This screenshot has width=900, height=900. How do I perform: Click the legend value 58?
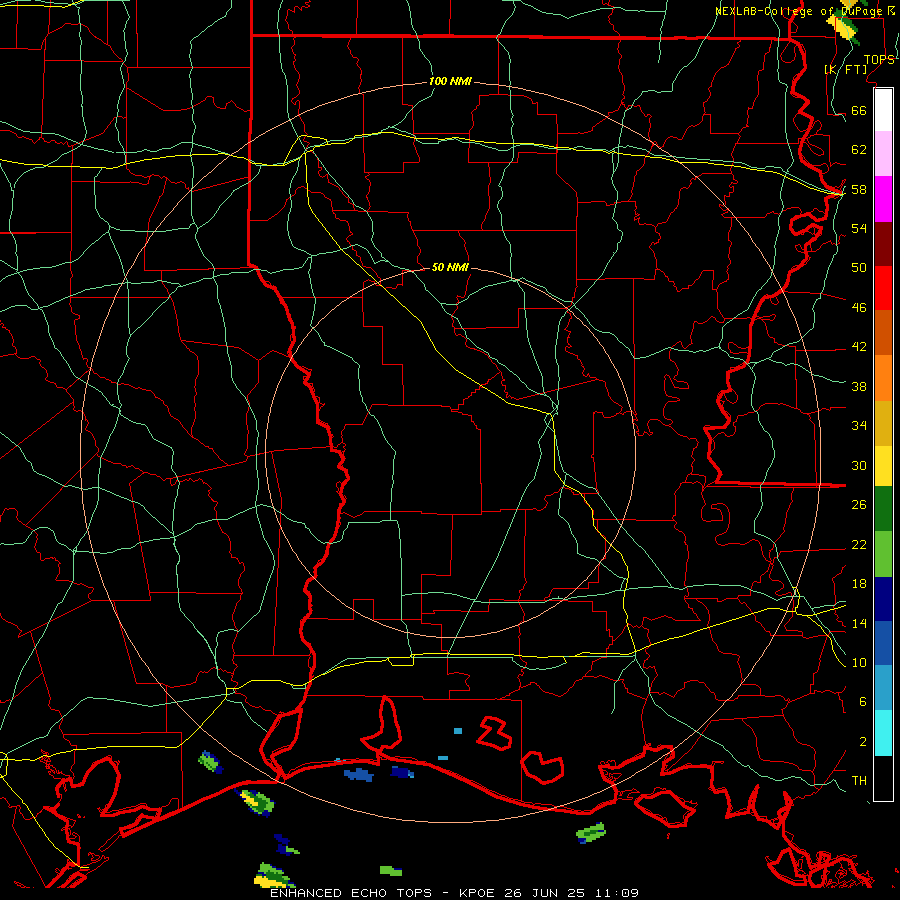tap(859, 189)
